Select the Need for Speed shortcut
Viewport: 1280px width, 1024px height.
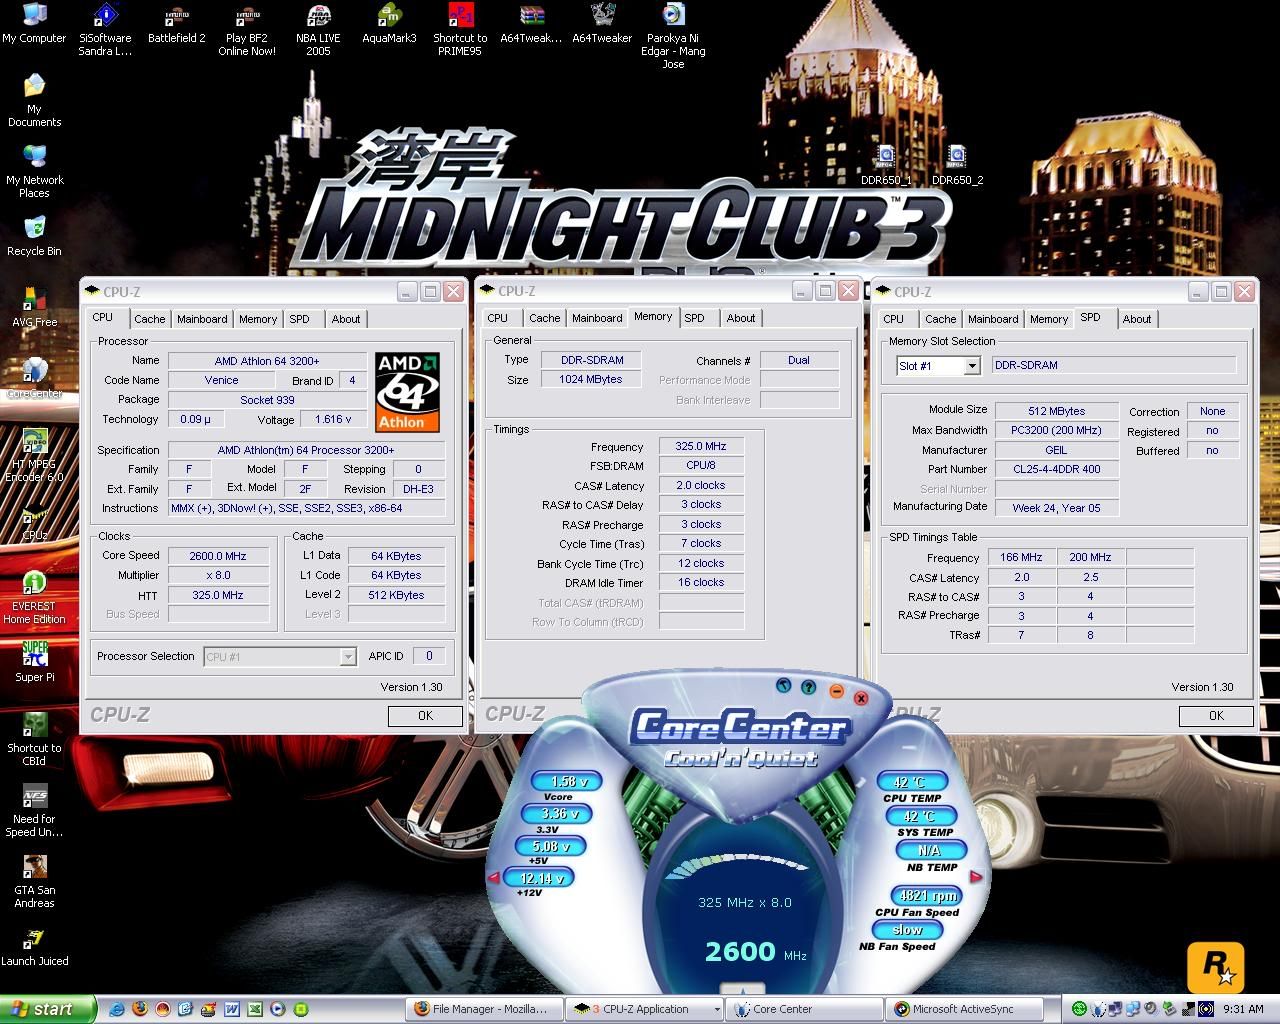pos(34,810)
